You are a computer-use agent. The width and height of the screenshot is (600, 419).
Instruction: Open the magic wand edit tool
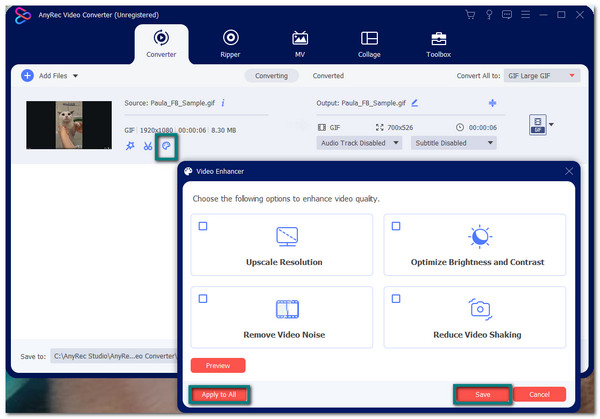(x=130, y=146)
